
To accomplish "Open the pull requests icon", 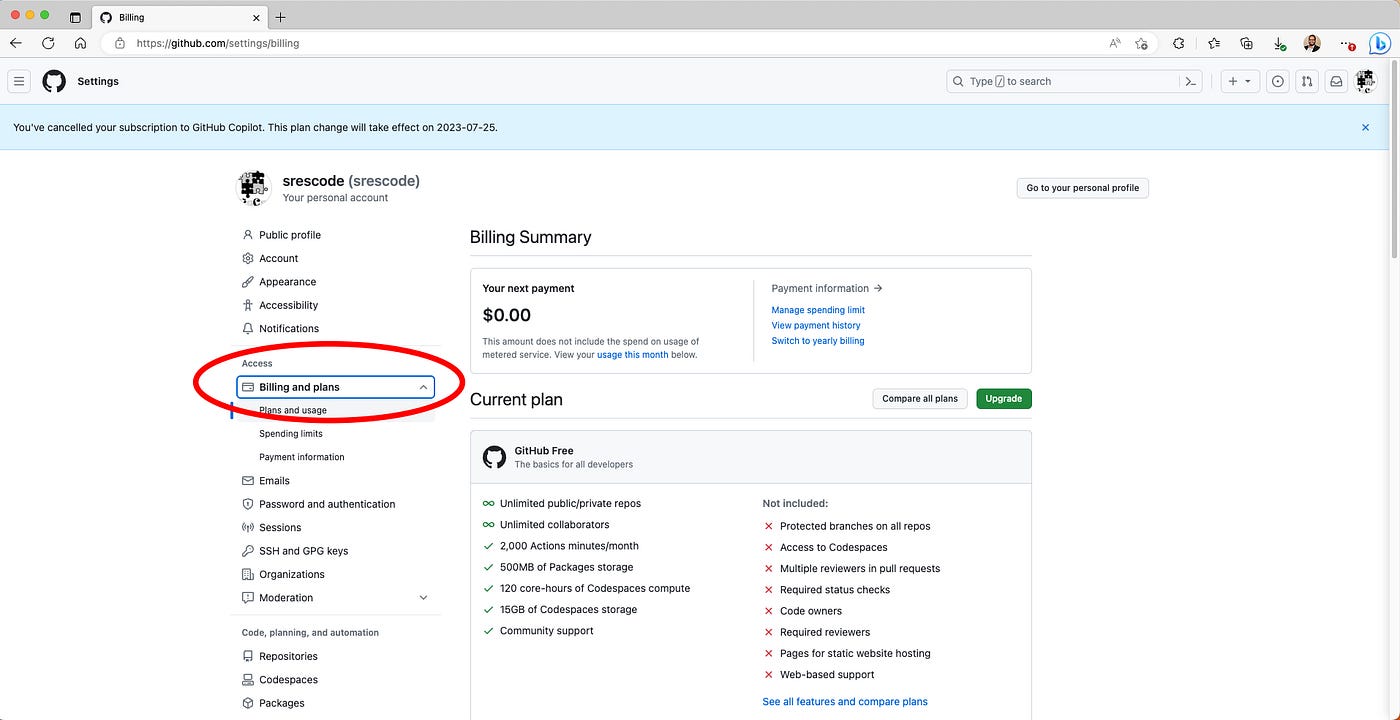I will click(1306, 81).
